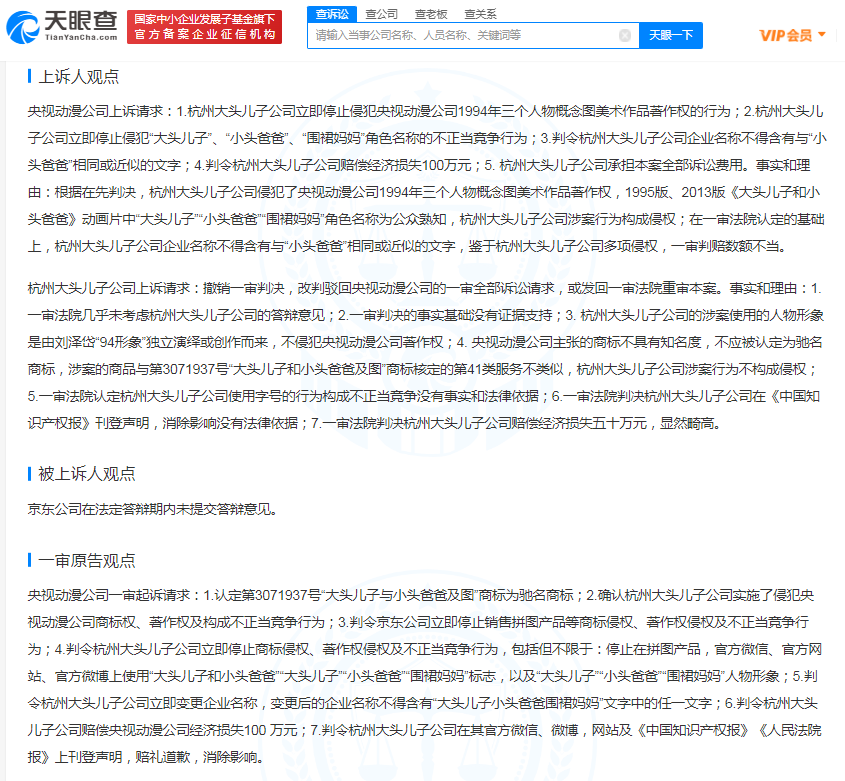Click the Tianyancha logo
The width and height of the screenshot is (845, 781).
click(62, 27)
